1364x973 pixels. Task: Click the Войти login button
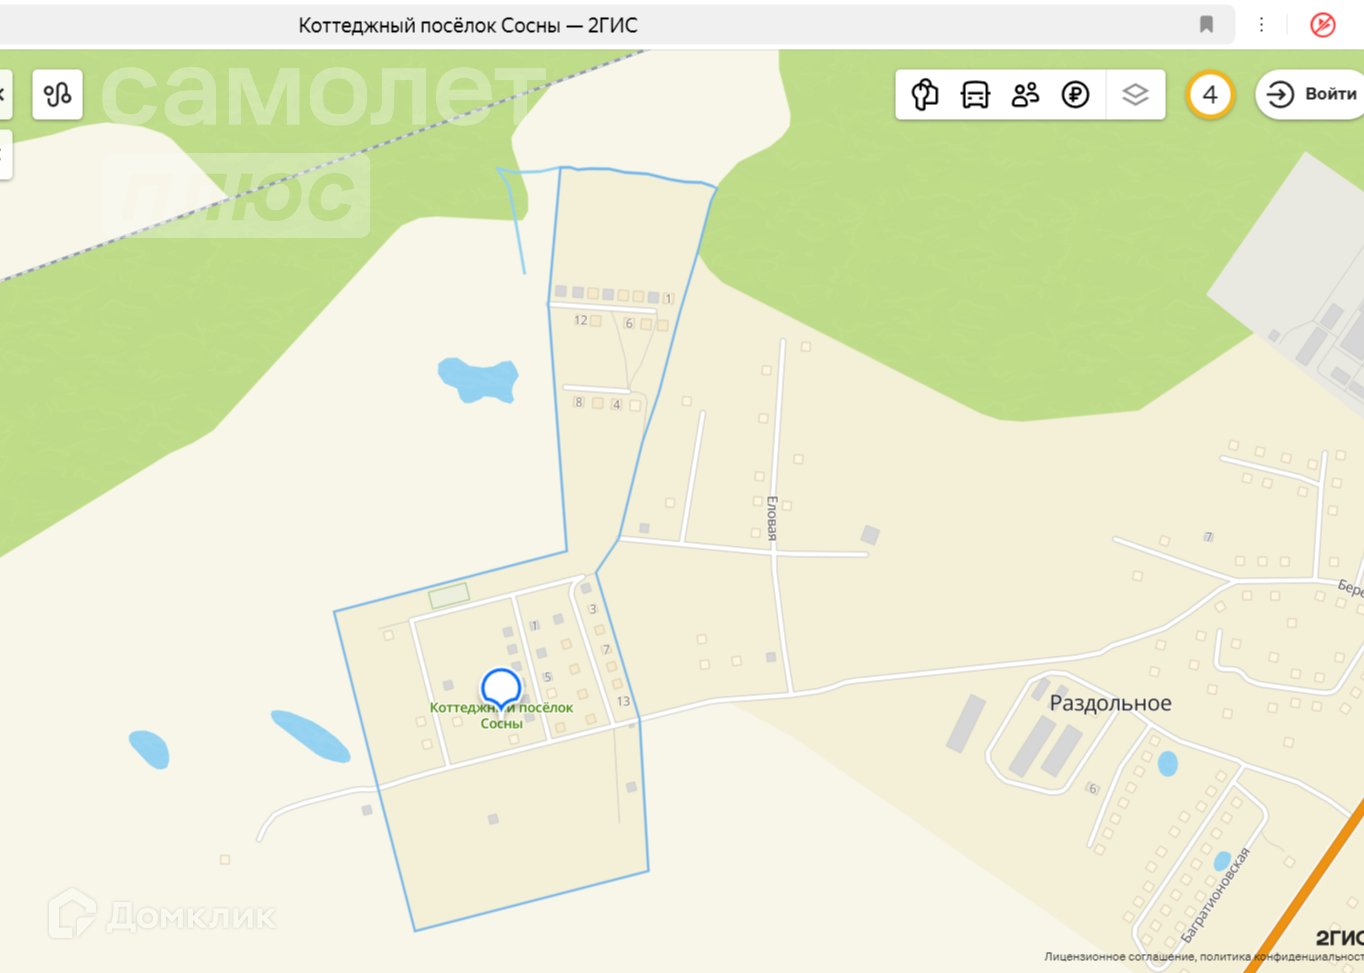pos(1311,95)
